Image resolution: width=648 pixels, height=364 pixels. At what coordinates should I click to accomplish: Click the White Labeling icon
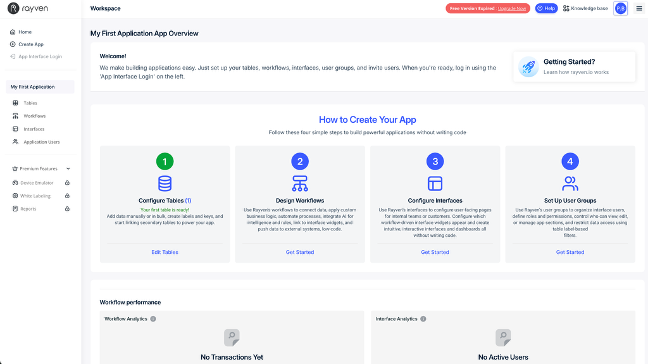(15, 196)
